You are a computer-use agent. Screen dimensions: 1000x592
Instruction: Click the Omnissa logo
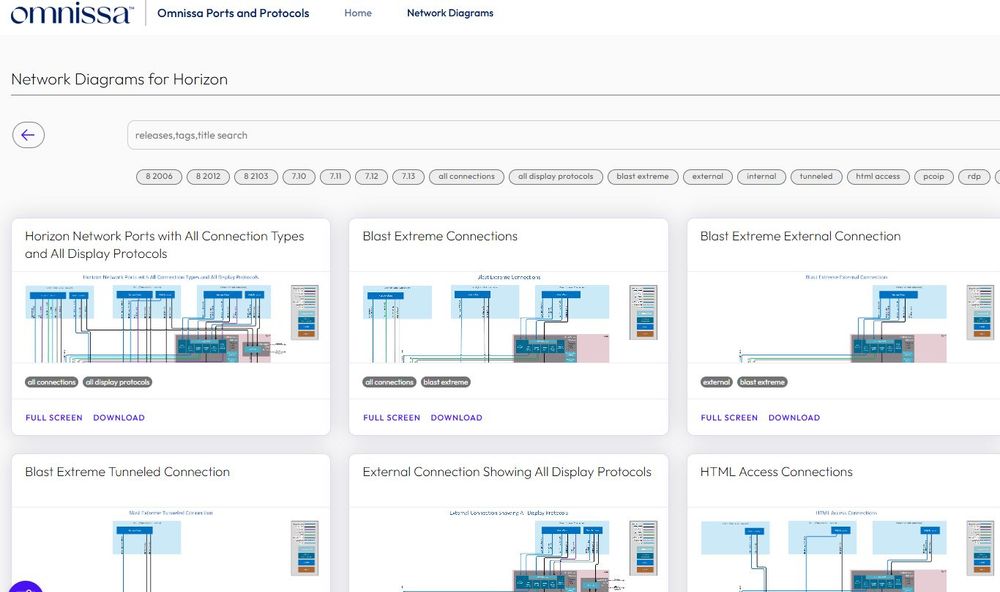[72, 13]
